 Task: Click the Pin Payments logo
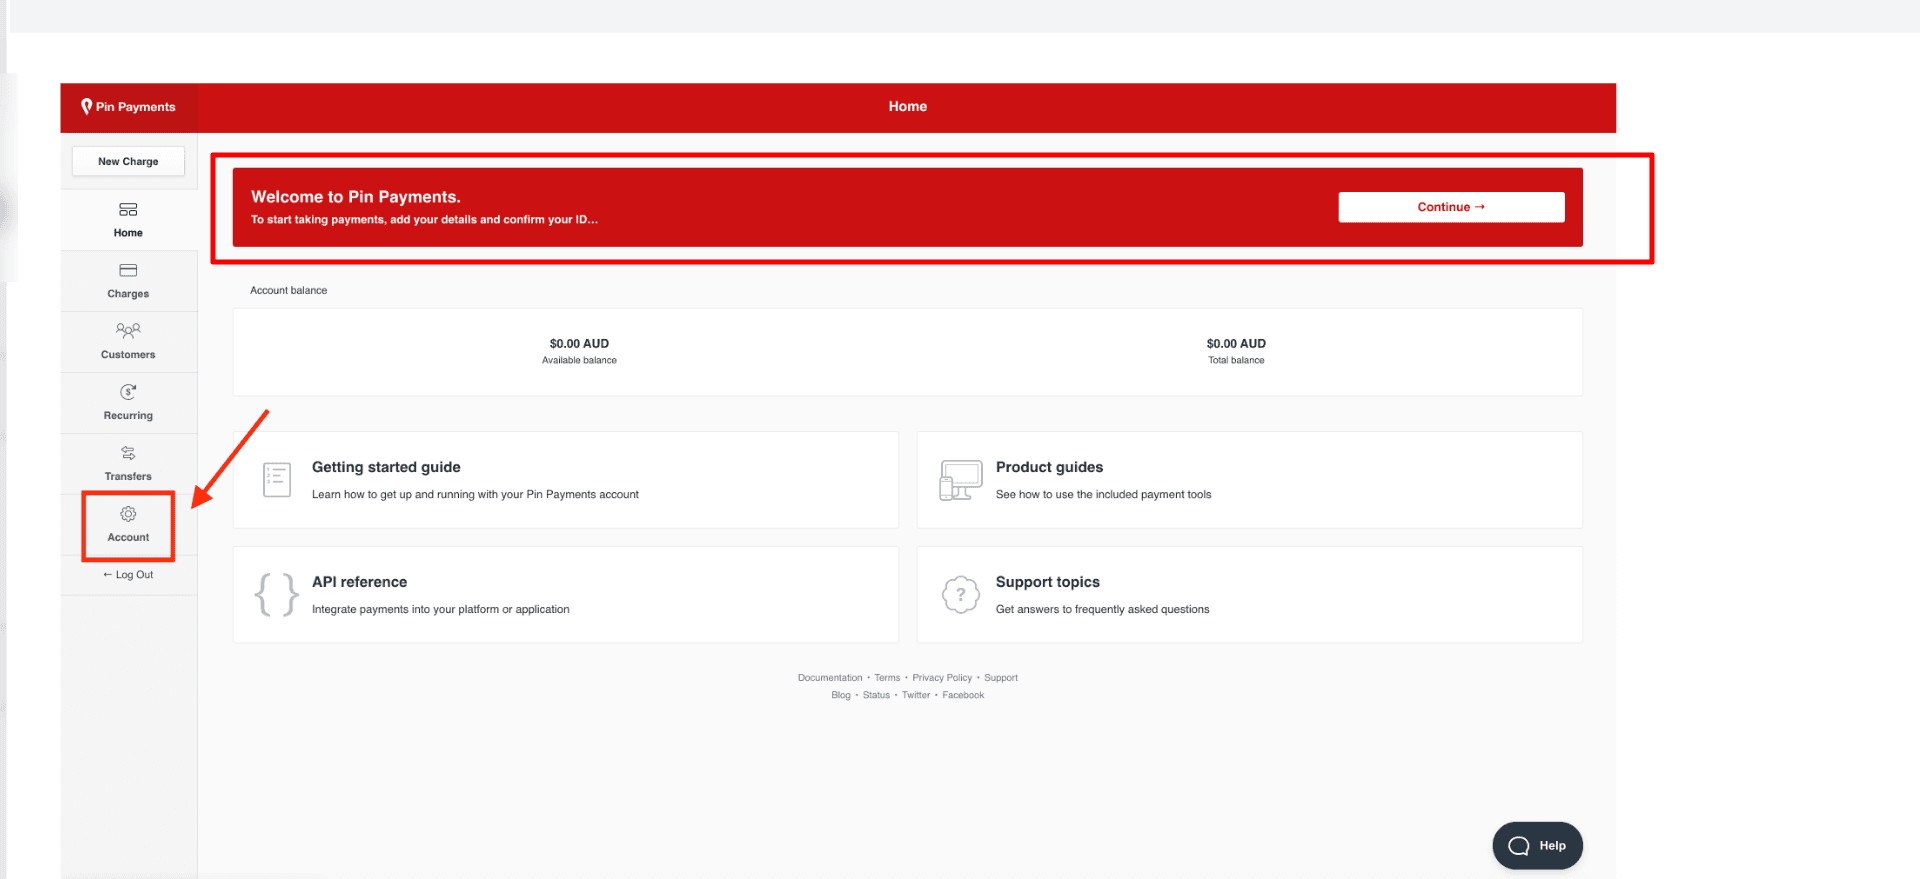[x=128, y=107]
